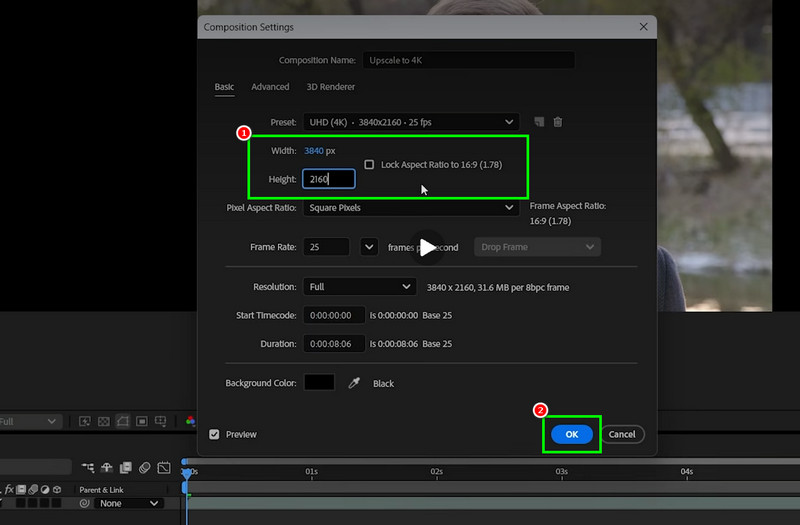Screen dimensions: 800x525
Task: Toggle the adjustment layer switch on the layer row
Action: tap(44, 503)
